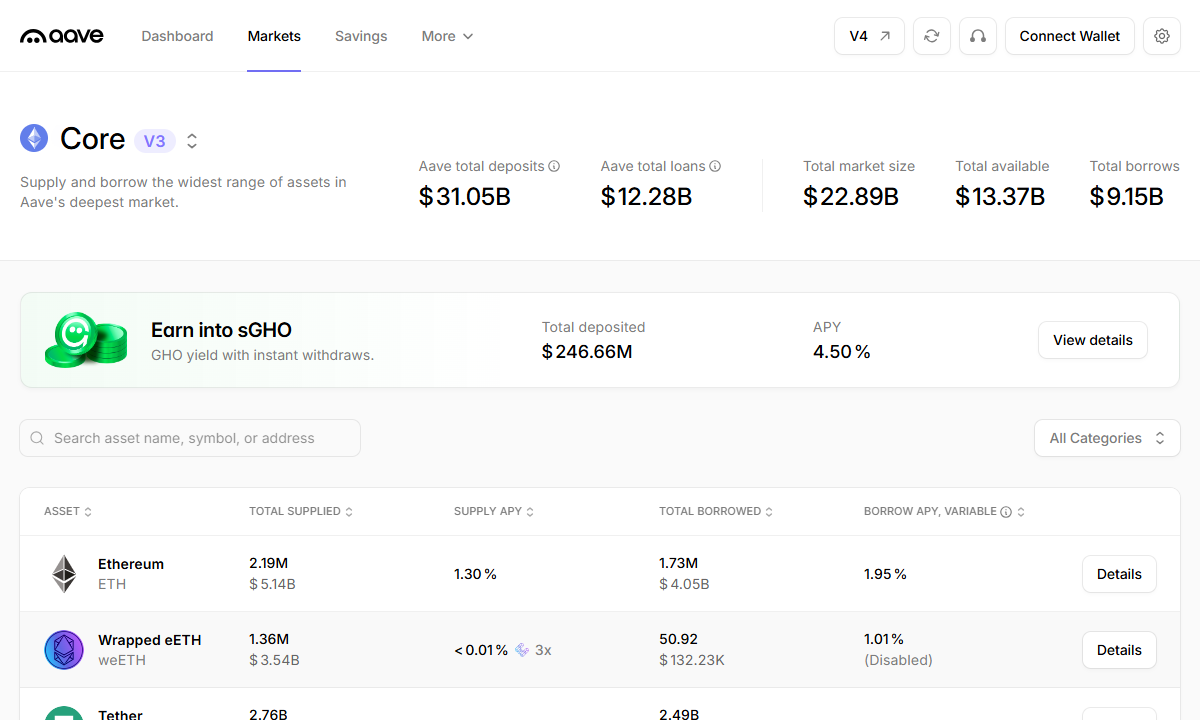
Task: Click Connect Wallet
Action: pos(1070,36)
